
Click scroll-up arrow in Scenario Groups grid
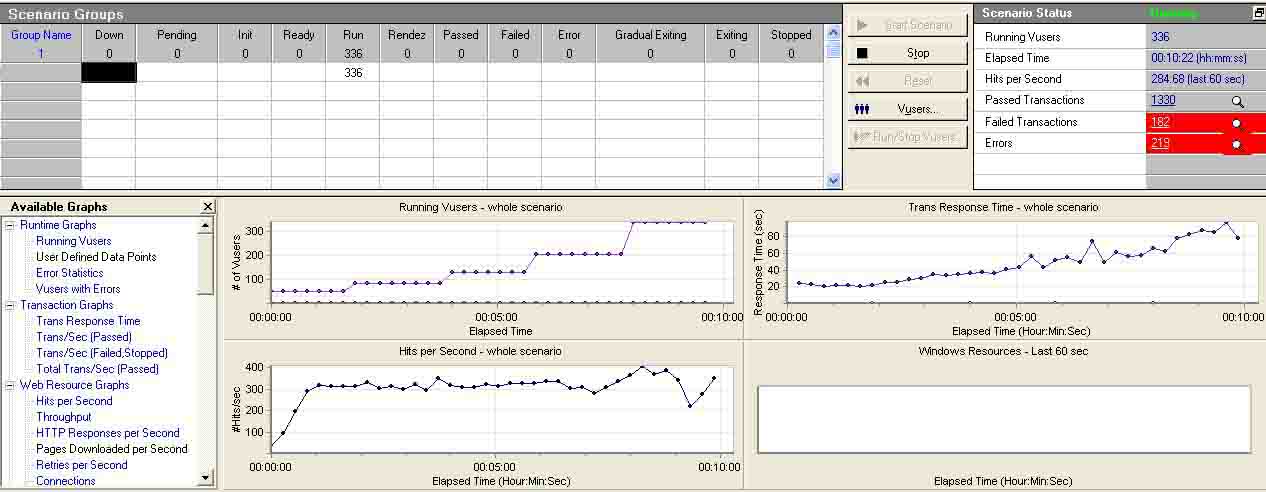point(834,34)
